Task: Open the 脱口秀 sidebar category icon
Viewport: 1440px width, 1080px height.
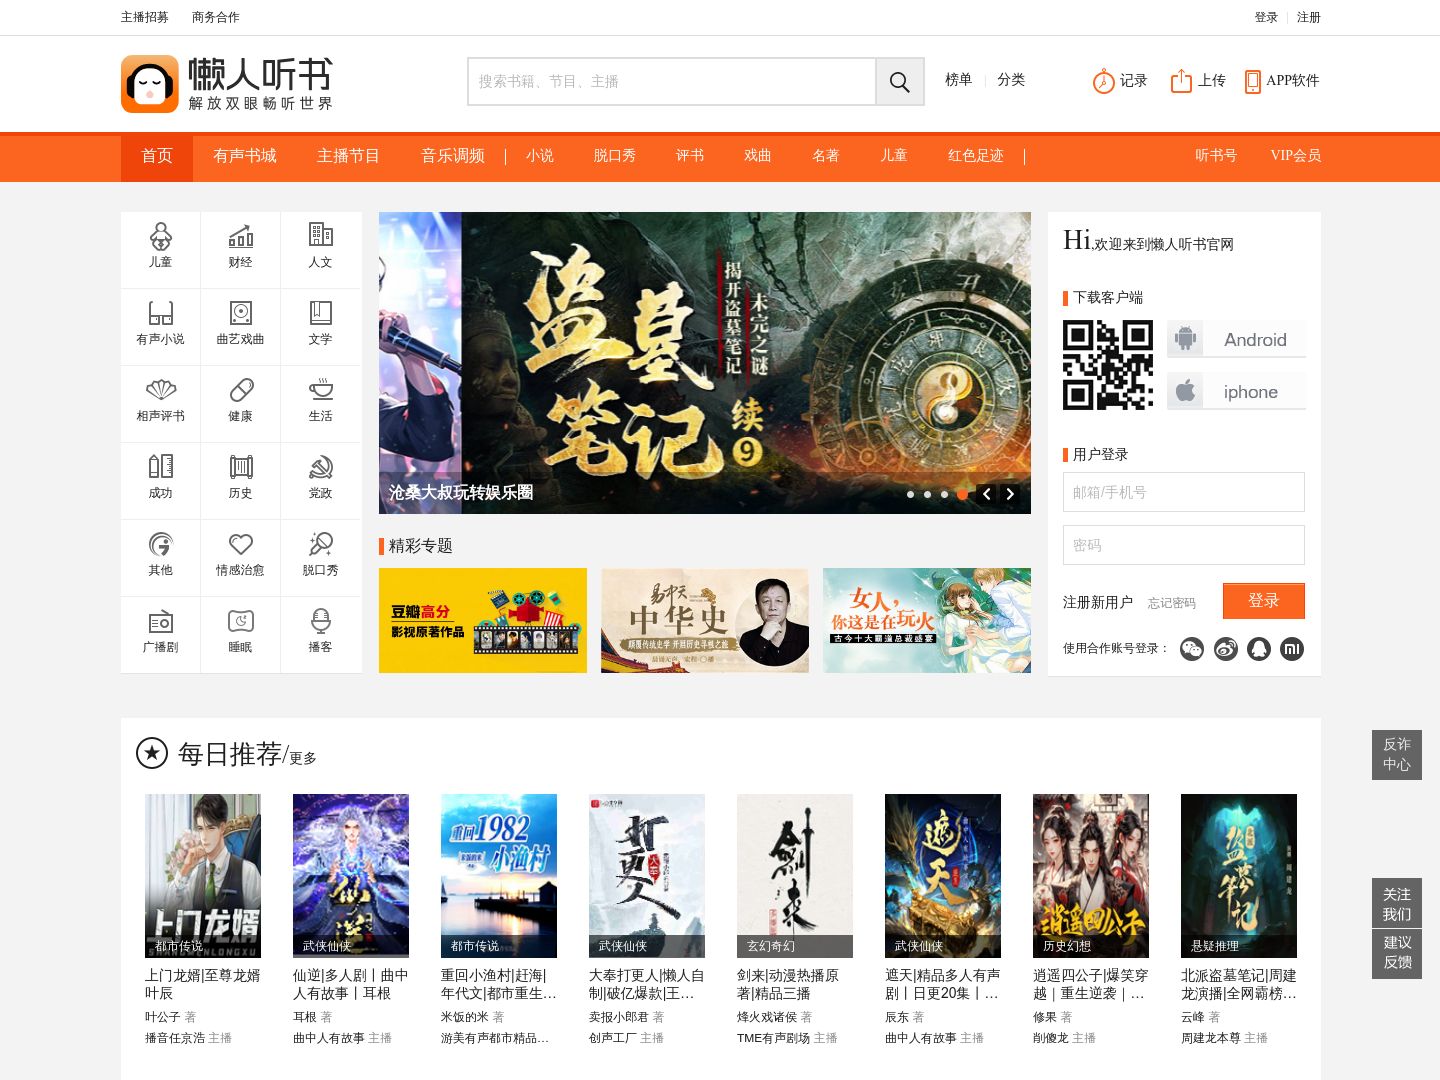Action: click(x=320, y=544)
